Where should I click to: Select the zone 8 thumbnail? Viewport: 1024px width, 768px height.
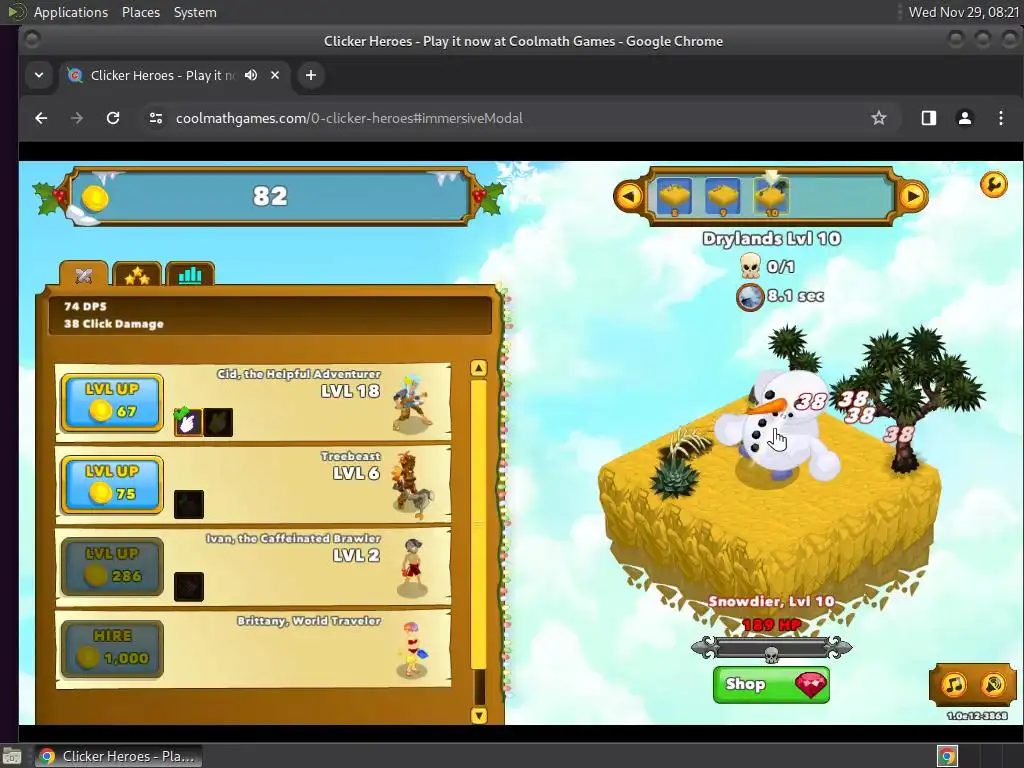pyautogui.click(x=674, y=196)
